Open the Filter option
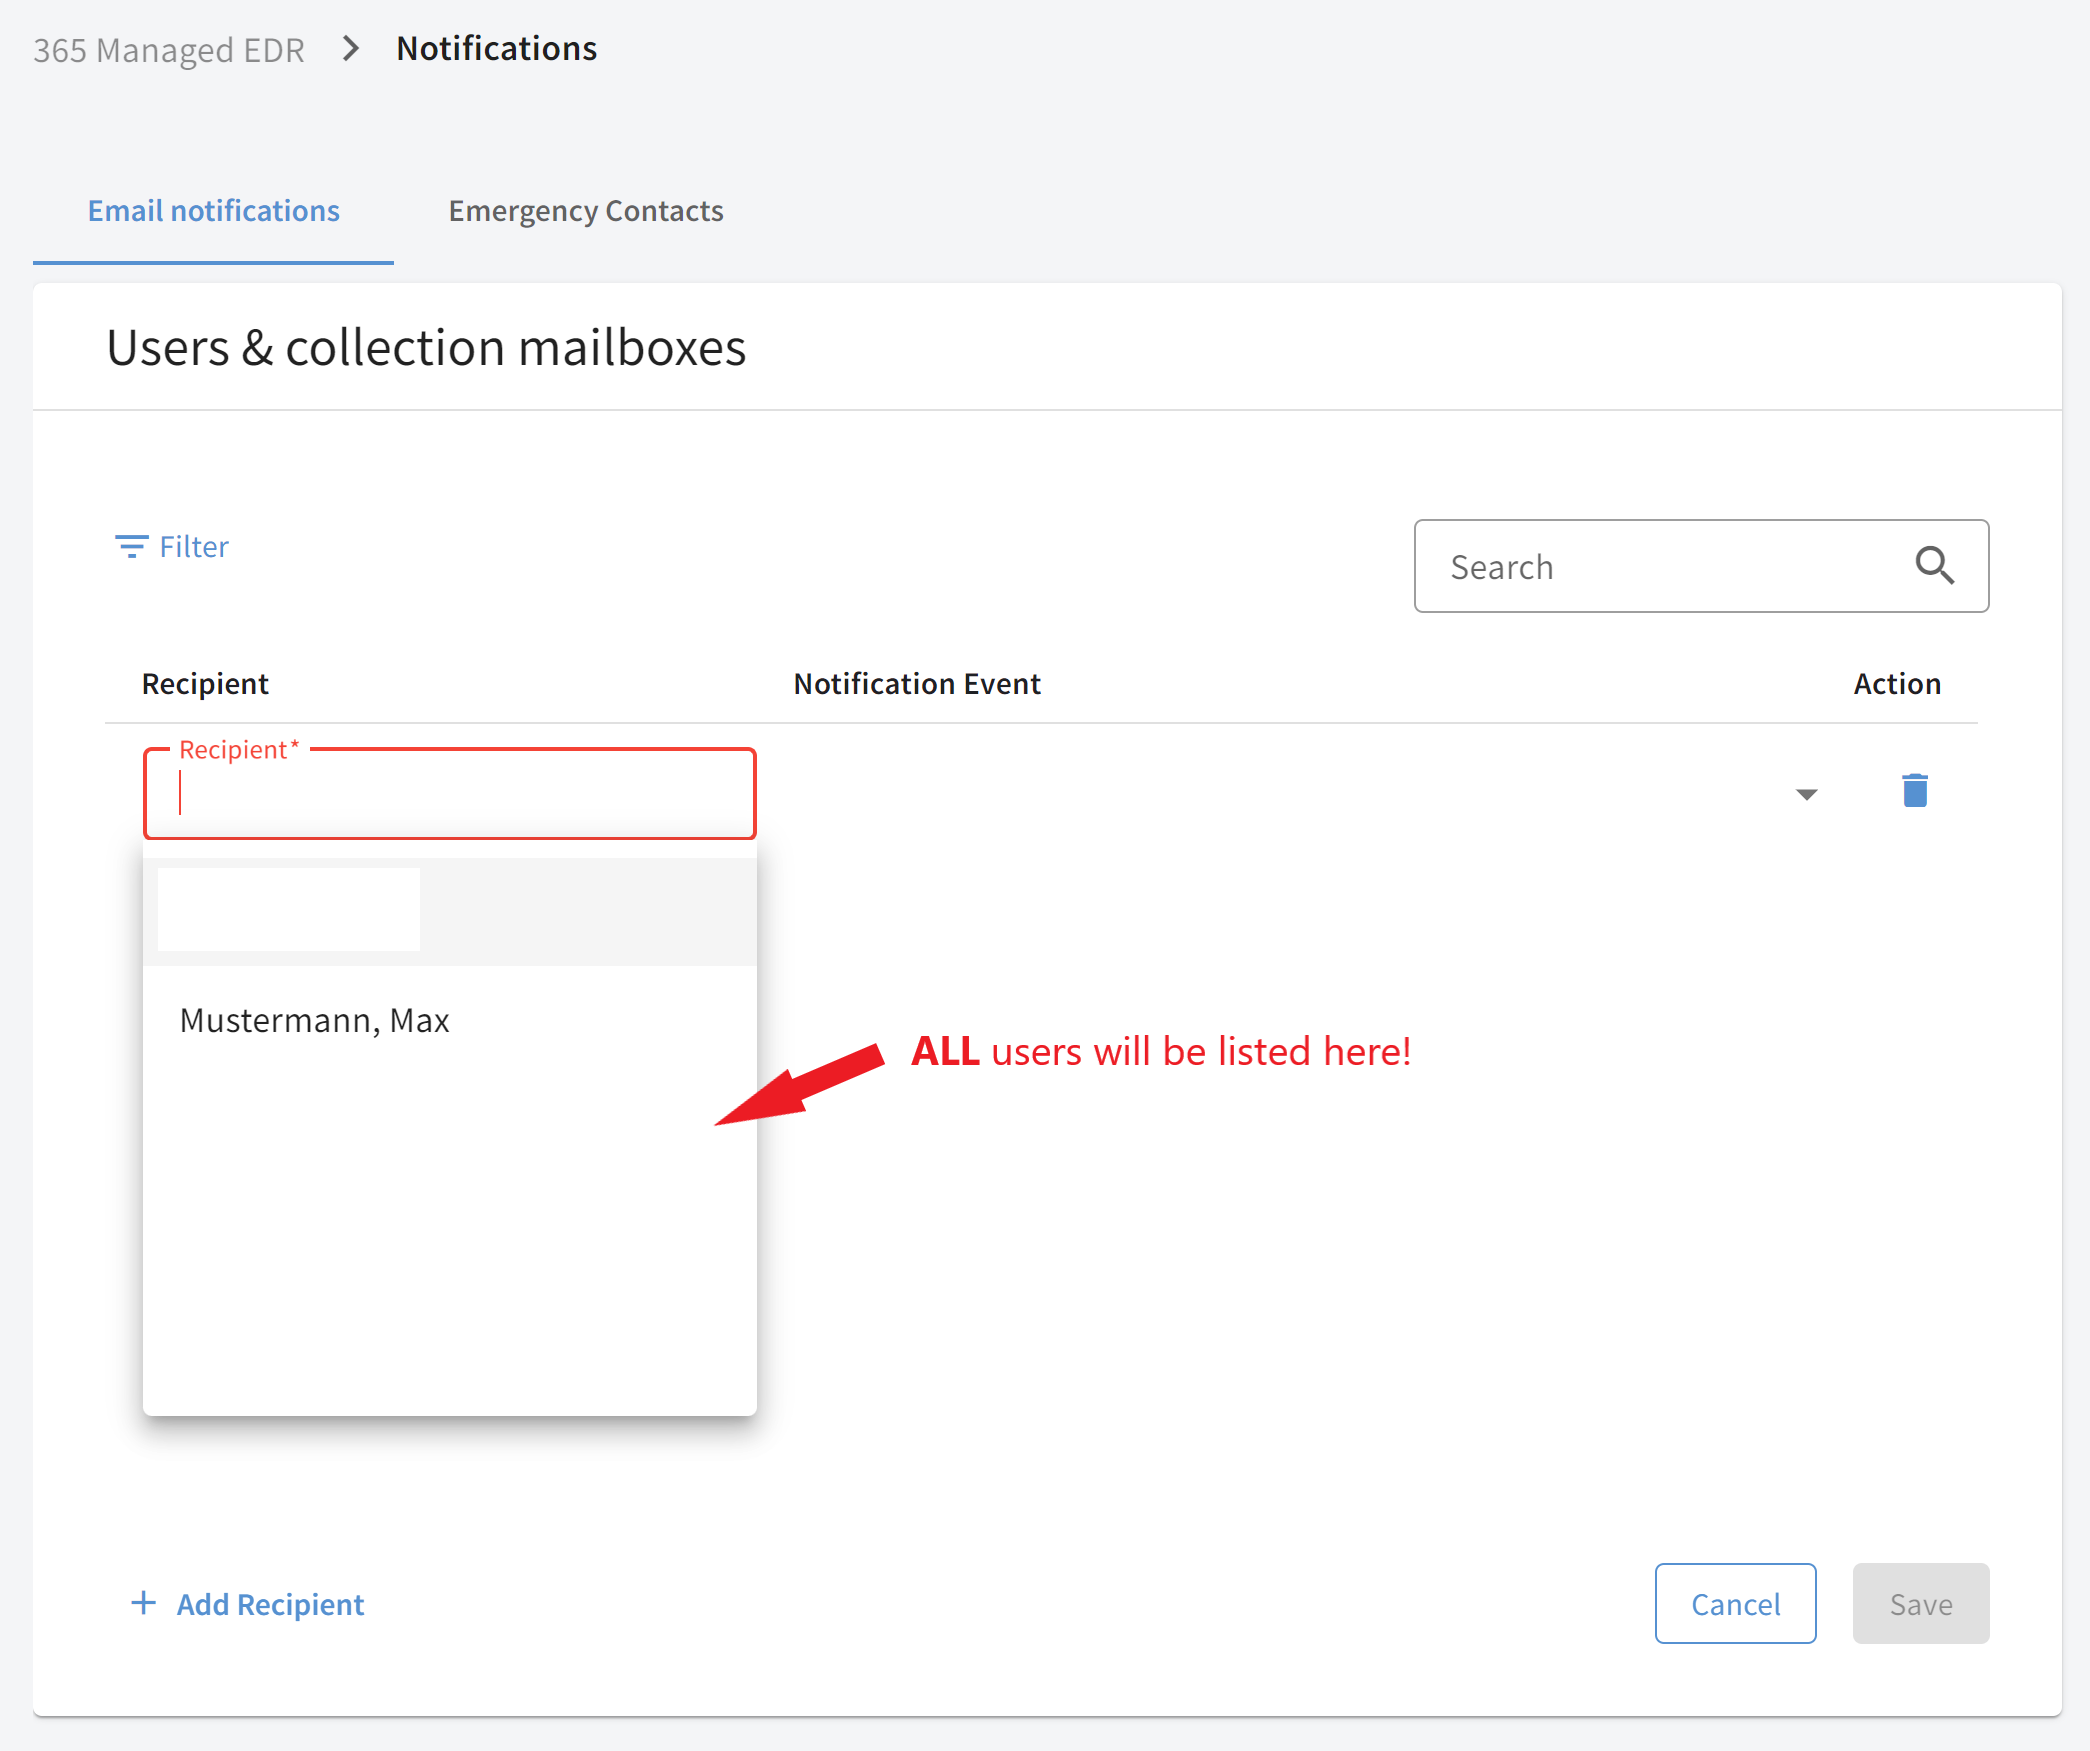 pyautogui.click(x=172, y=547)
